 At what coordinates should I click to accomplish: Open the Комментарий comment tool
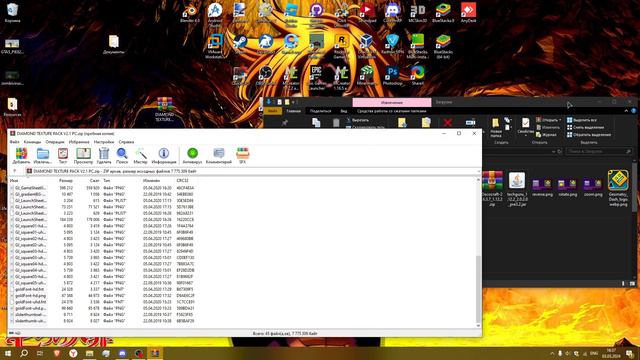pos(219,156)
